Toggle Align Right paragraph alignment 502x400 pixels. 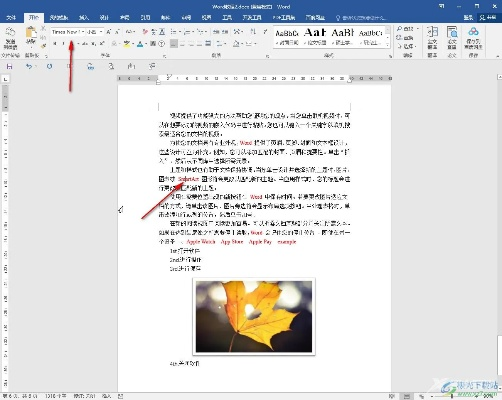click(191, 44)
